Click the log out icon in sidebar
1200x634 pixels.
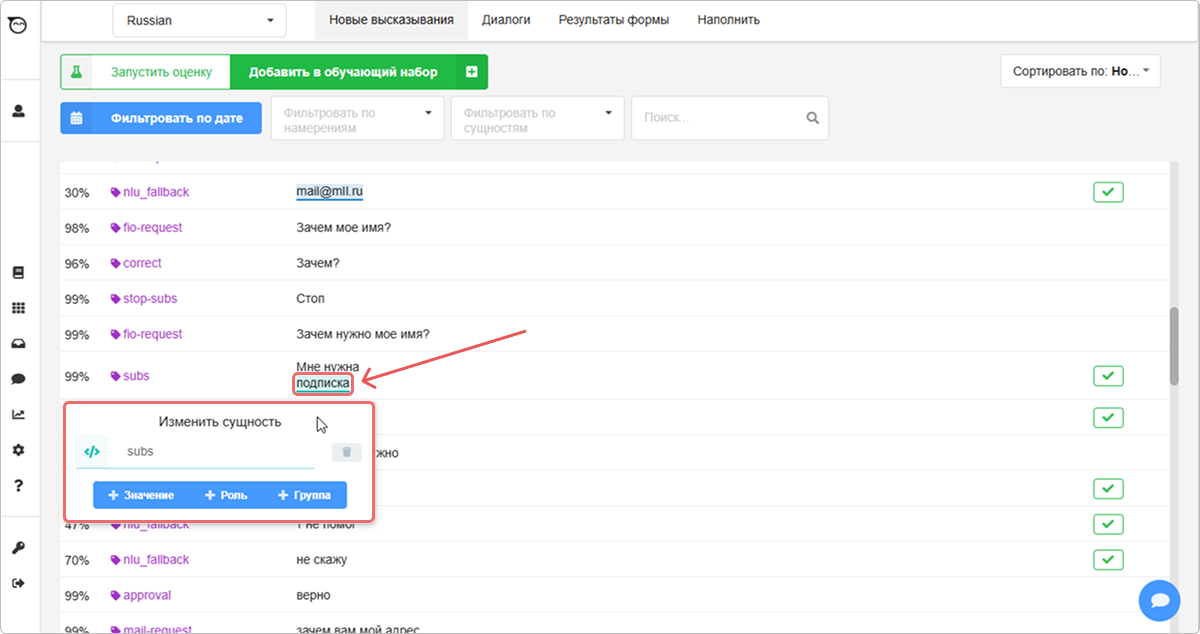pos(18,583)
